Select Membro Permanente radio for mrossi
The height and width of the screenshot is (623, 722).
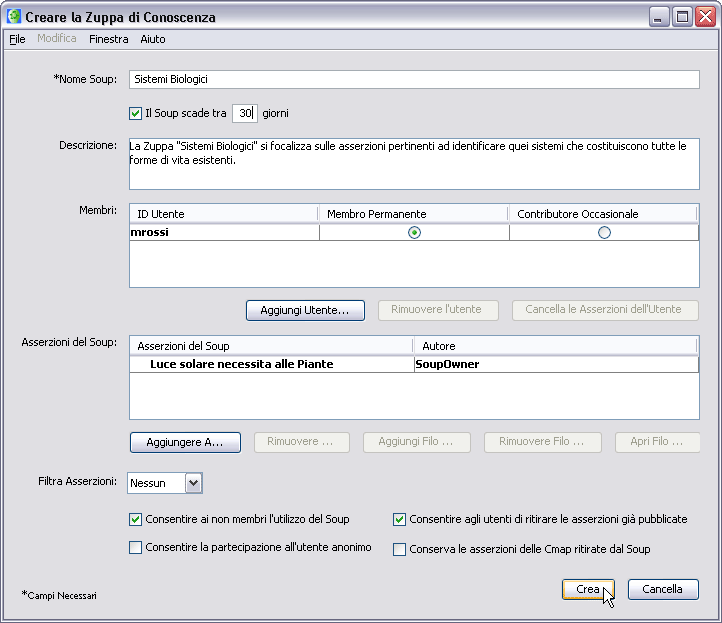pyautogui.click(x=414, y=233)
